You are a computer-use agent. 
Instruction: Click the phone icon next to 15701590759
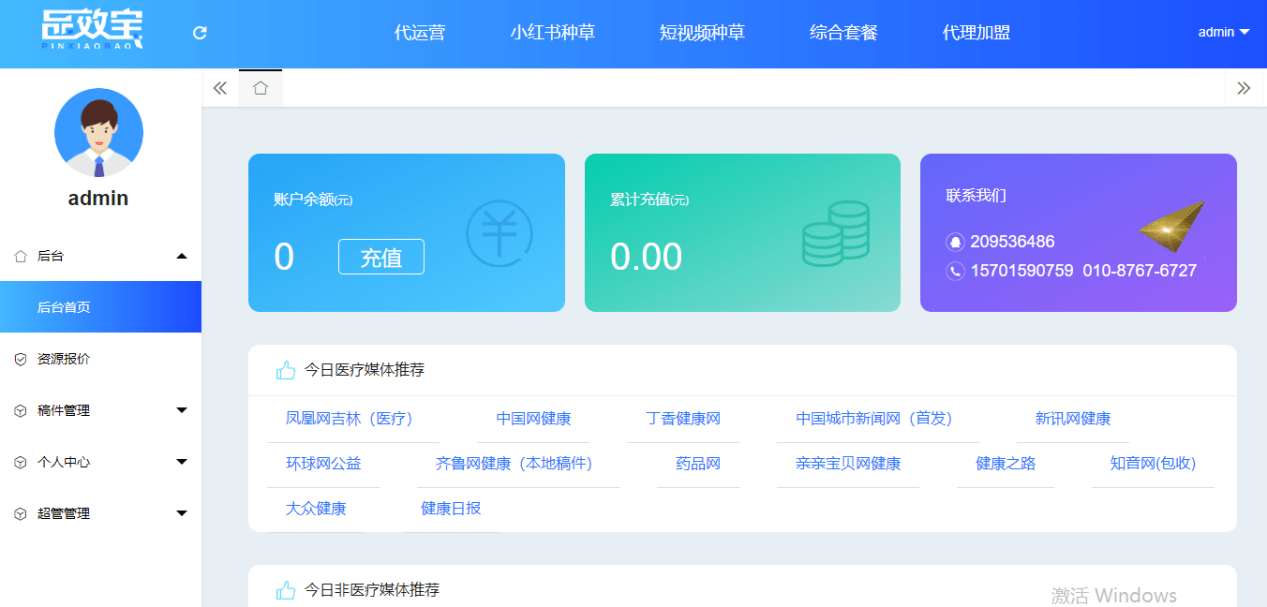(x=954, y=270)
